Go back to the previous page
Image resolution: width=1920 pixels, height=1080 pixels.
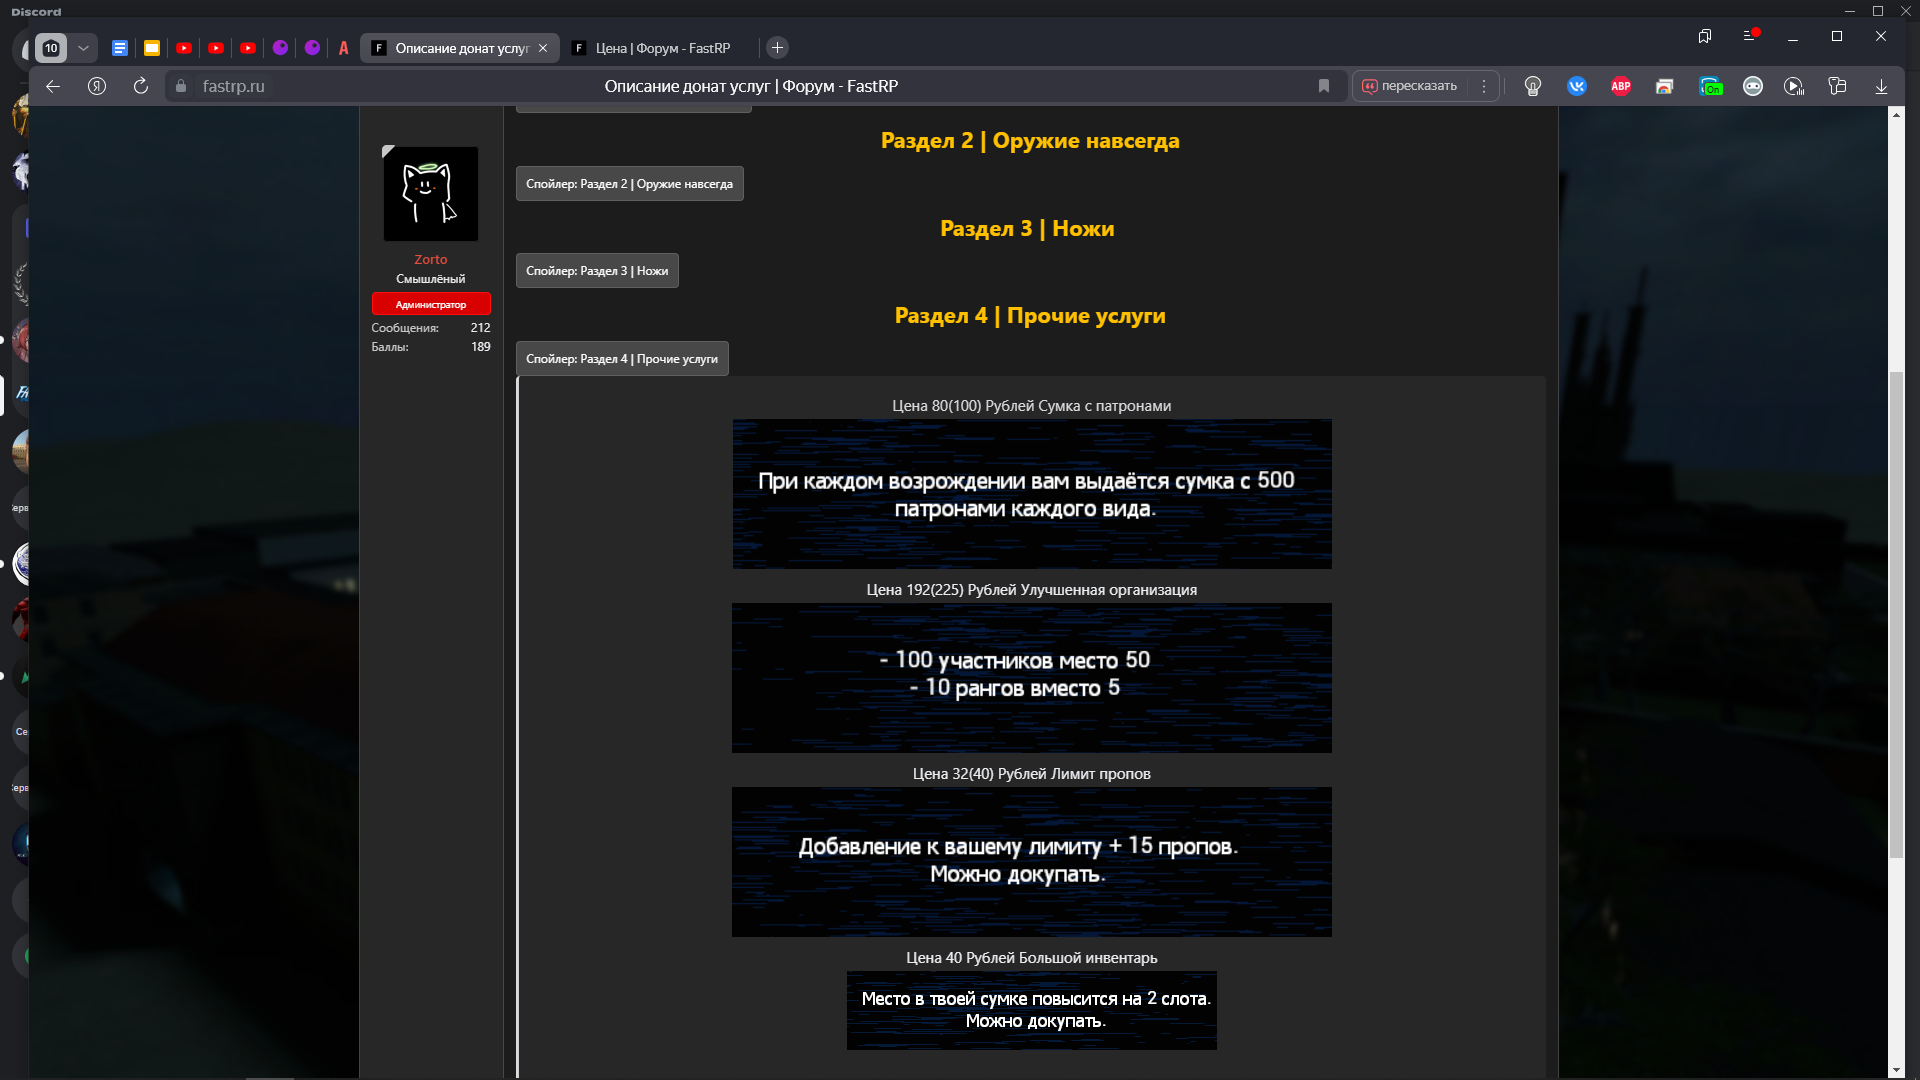point(53,86)
